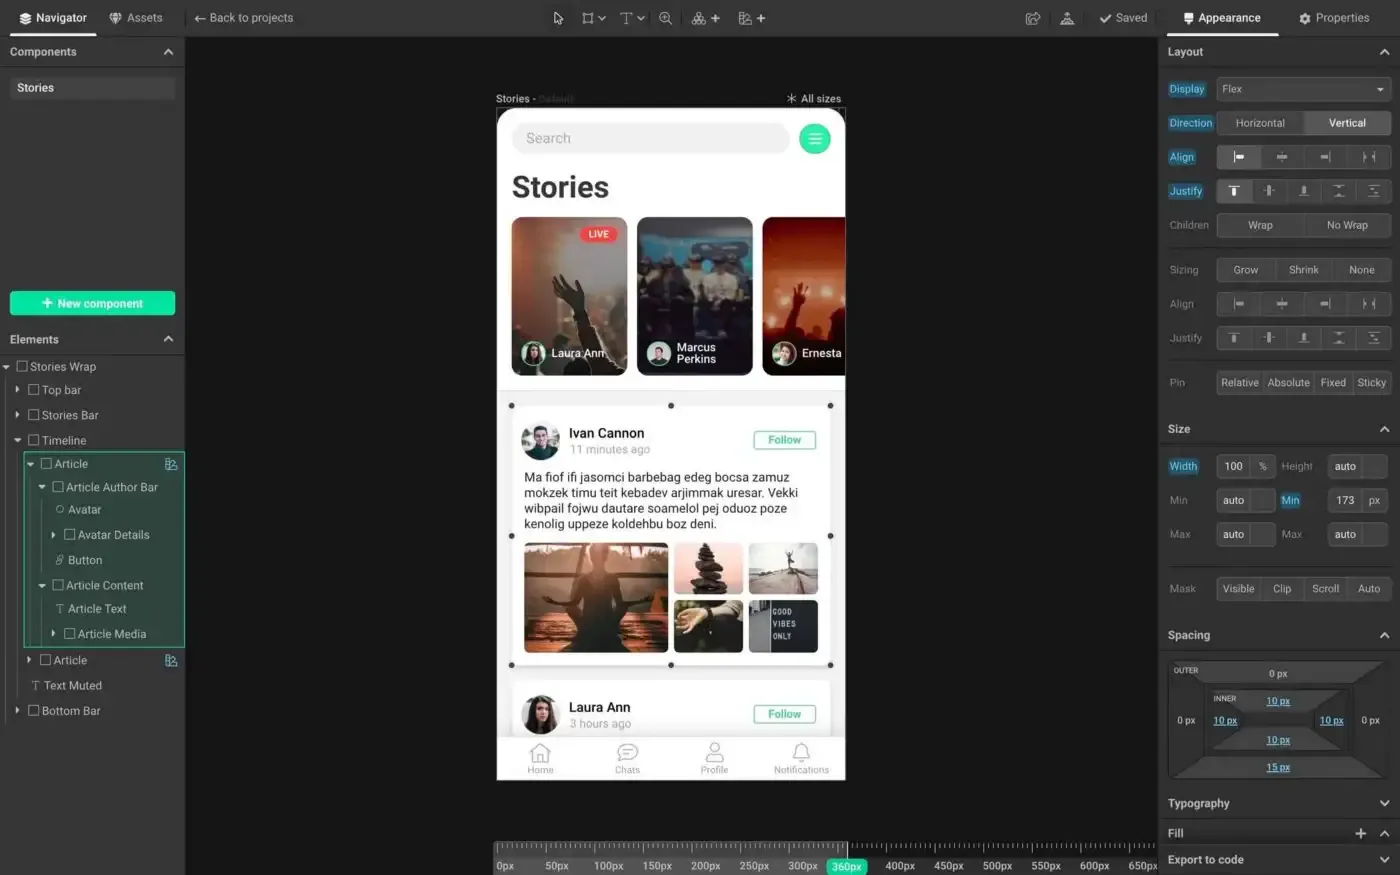Click Follow button for Ivan Cannon
Screen dimensions: 1400x875
coord(785,440)
